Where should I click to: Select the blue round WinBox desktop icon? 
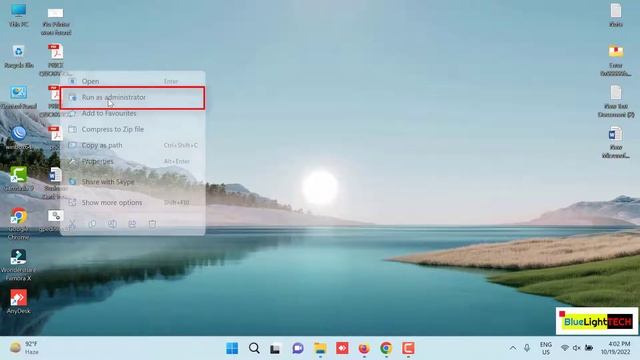(19, 138)
